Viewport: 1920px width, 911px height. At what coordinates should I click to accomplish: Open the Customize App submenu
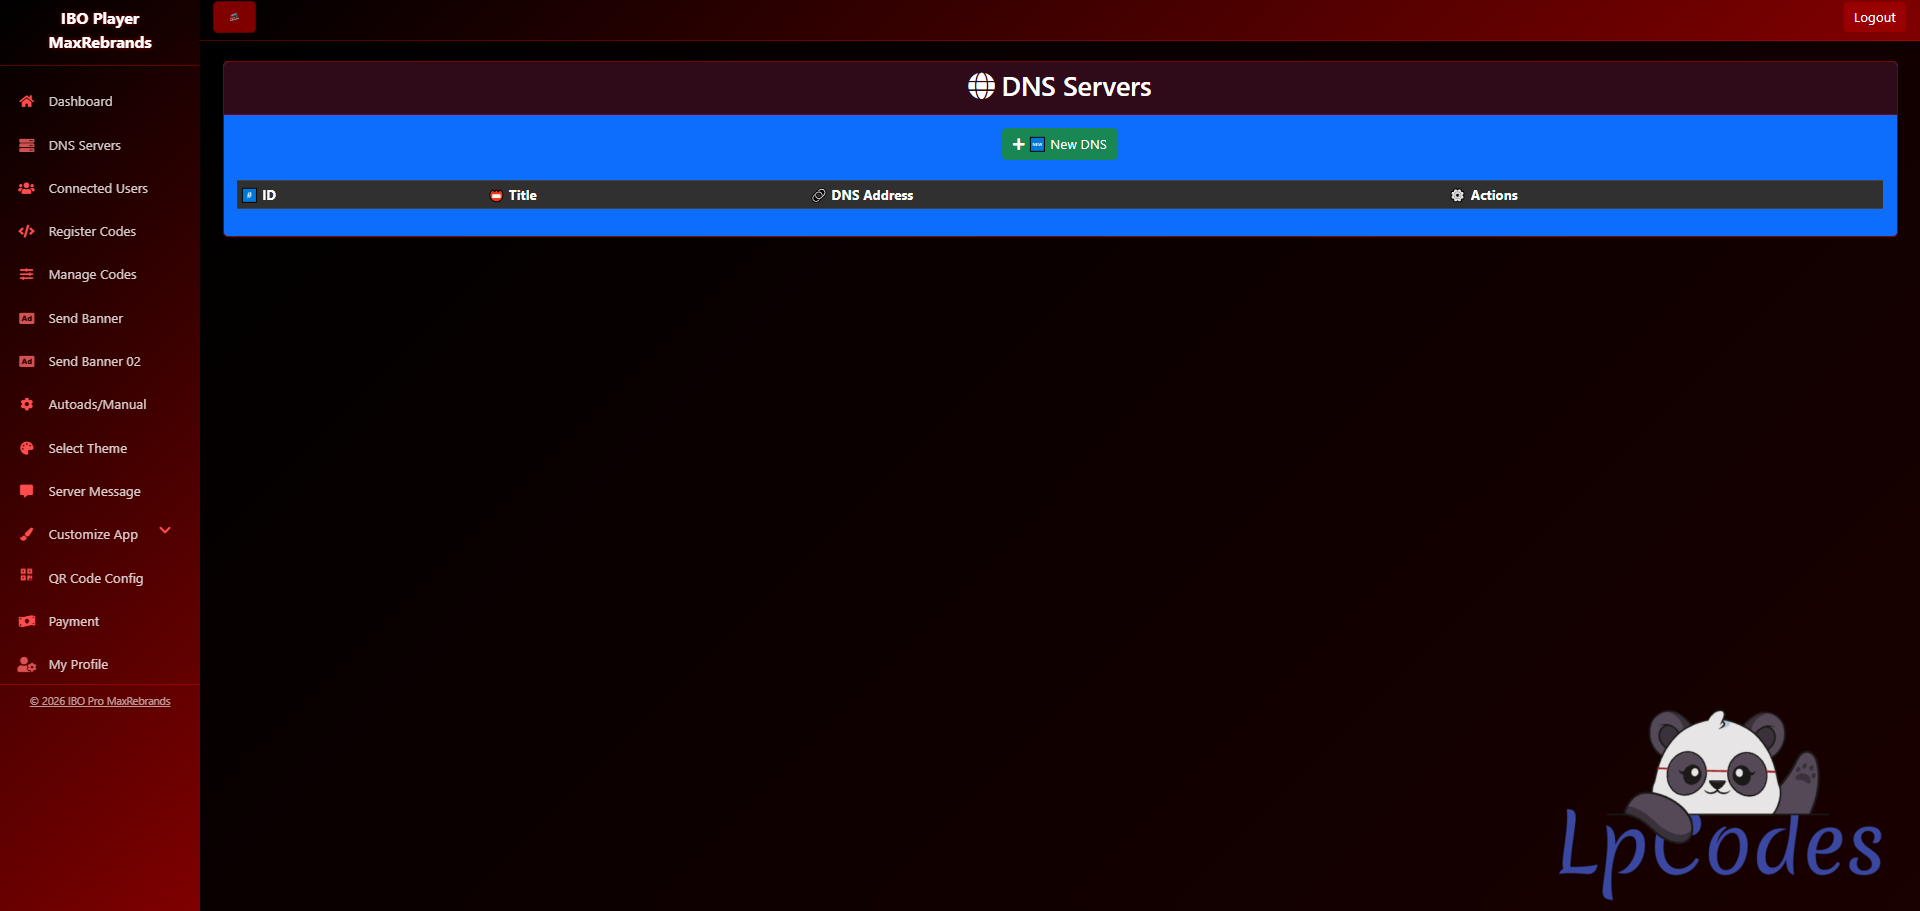[x=93, y=534]
